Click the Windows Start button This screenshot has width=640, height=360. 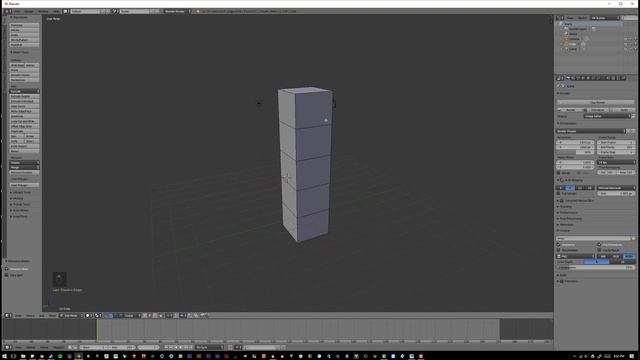click(x=4, y=356)
